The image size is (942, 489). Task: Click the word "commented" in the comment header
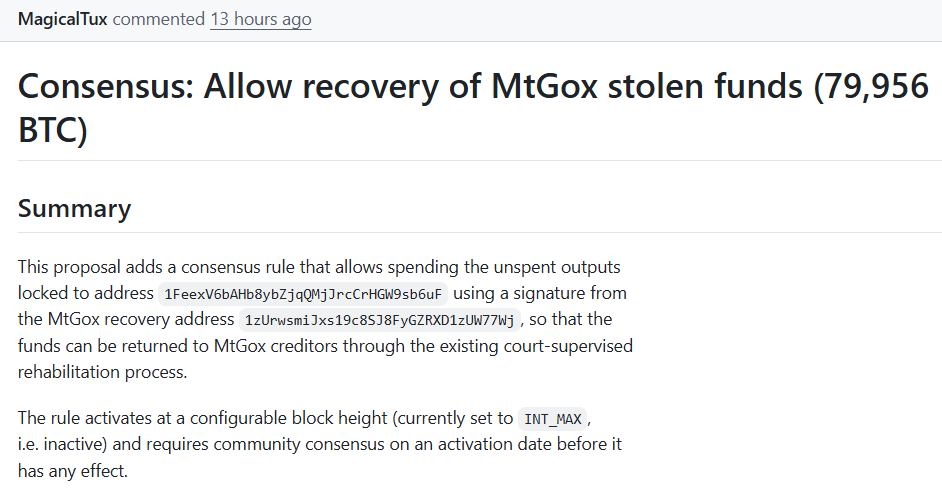[x=158, y=19]
